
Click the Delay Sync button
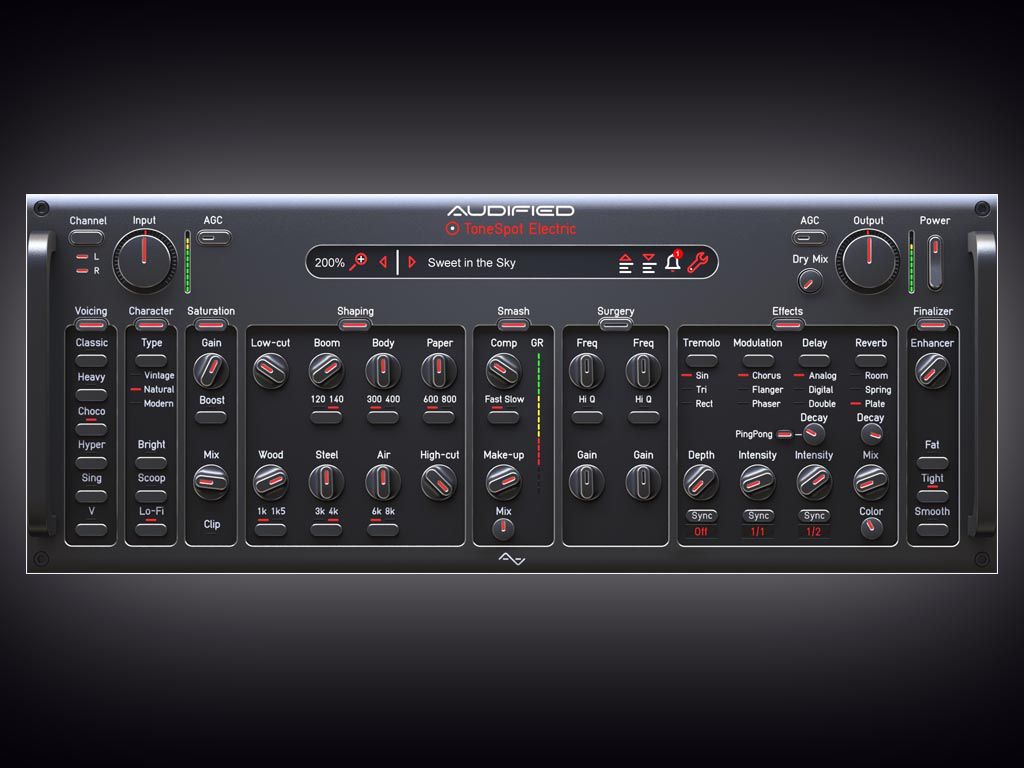[x=814, y=516]
